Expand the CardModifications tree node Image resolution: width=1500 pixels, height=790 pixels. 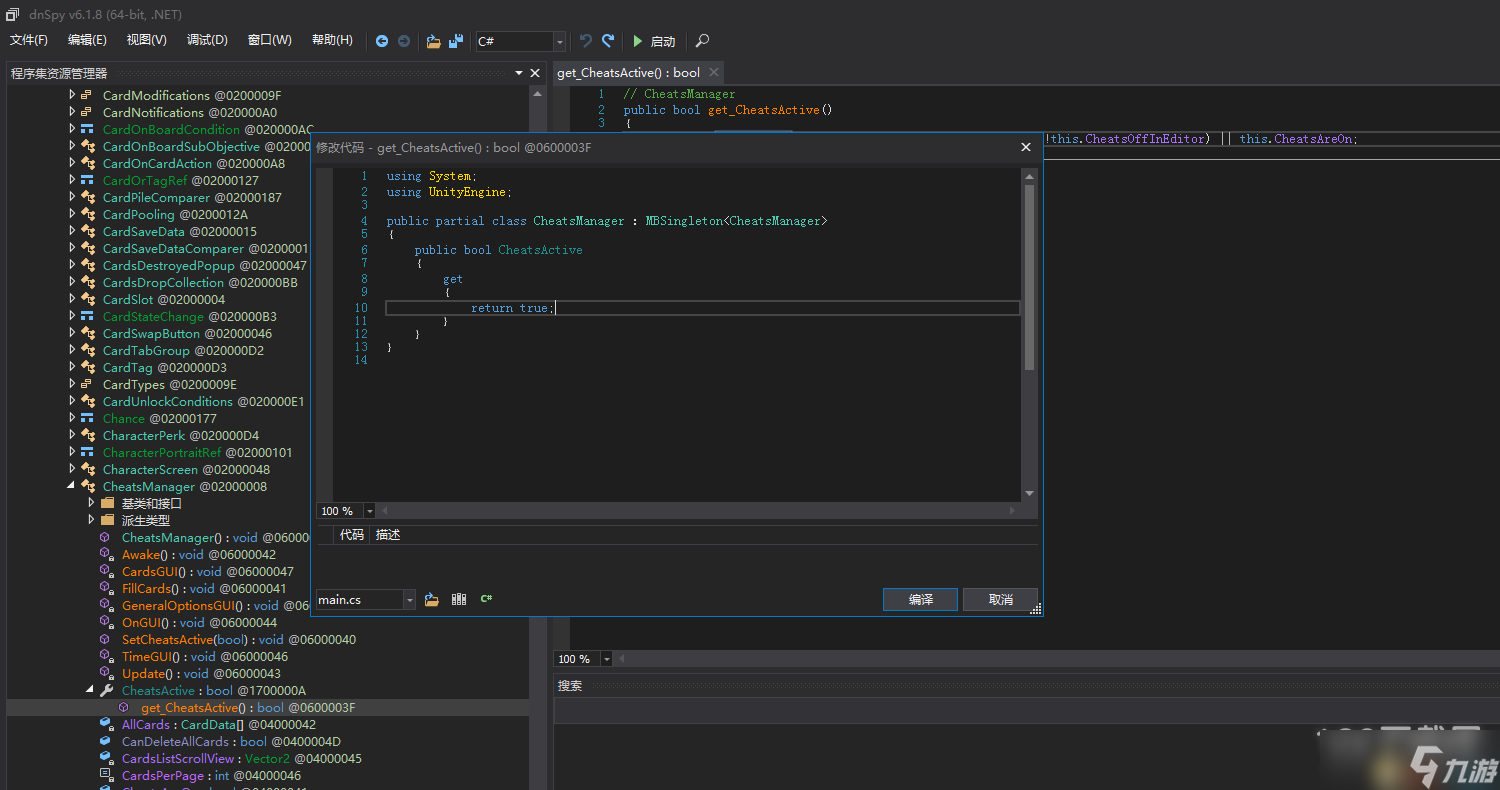(x=72, y=95)
